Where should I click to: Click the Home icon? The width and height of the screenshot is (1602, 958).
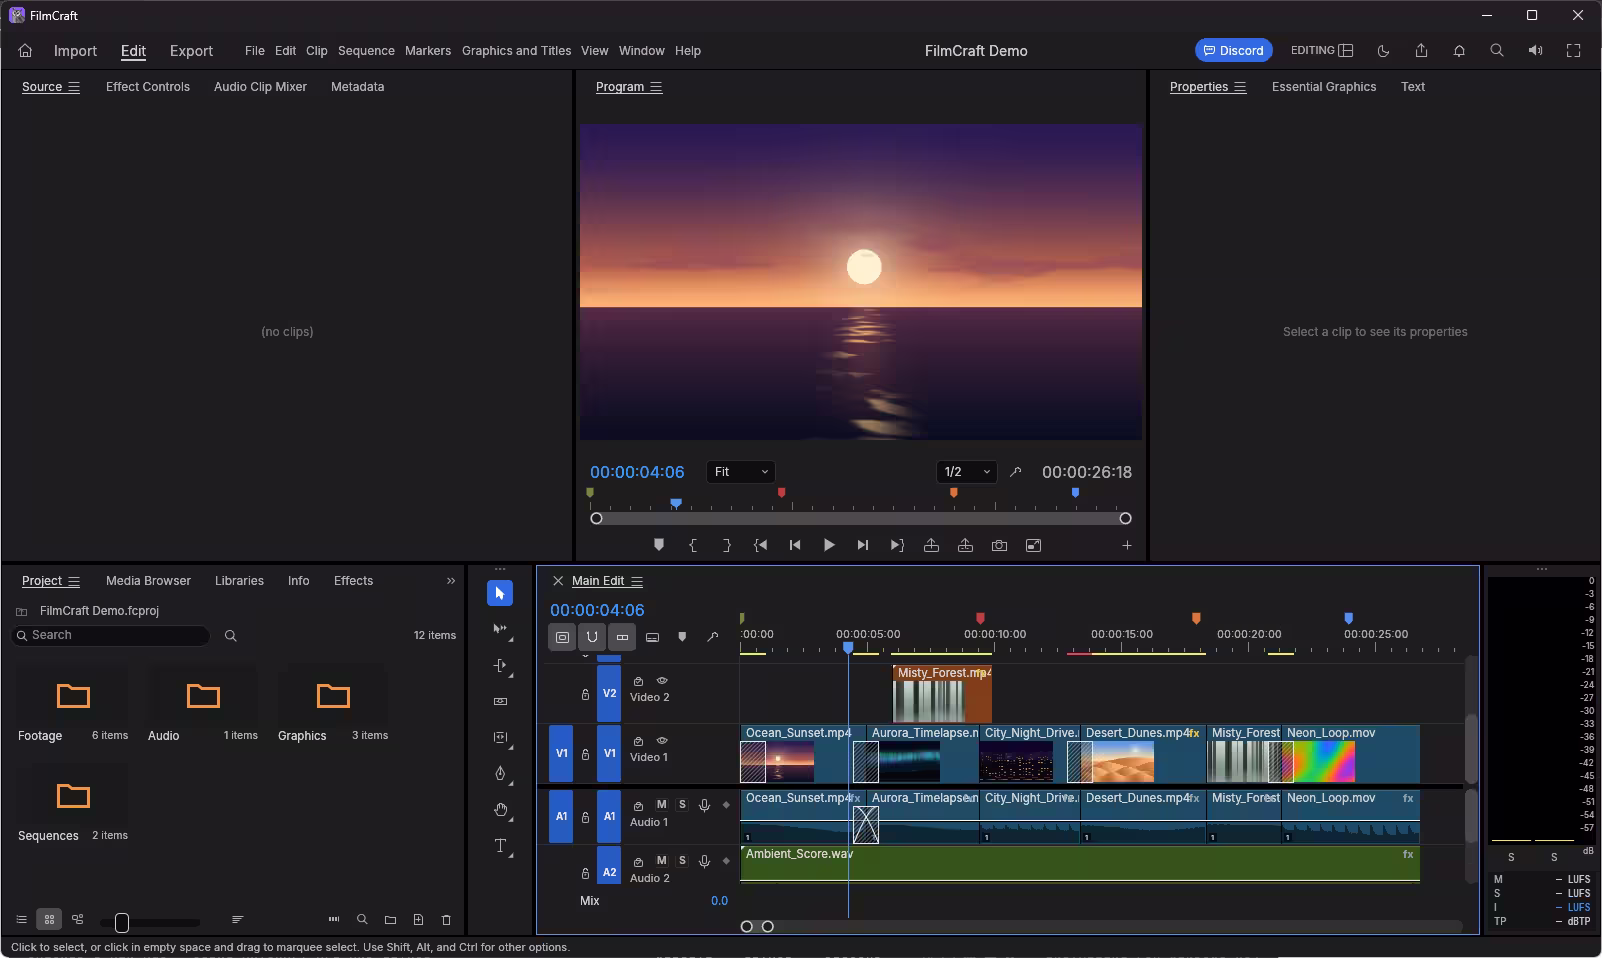pos(25,51)
